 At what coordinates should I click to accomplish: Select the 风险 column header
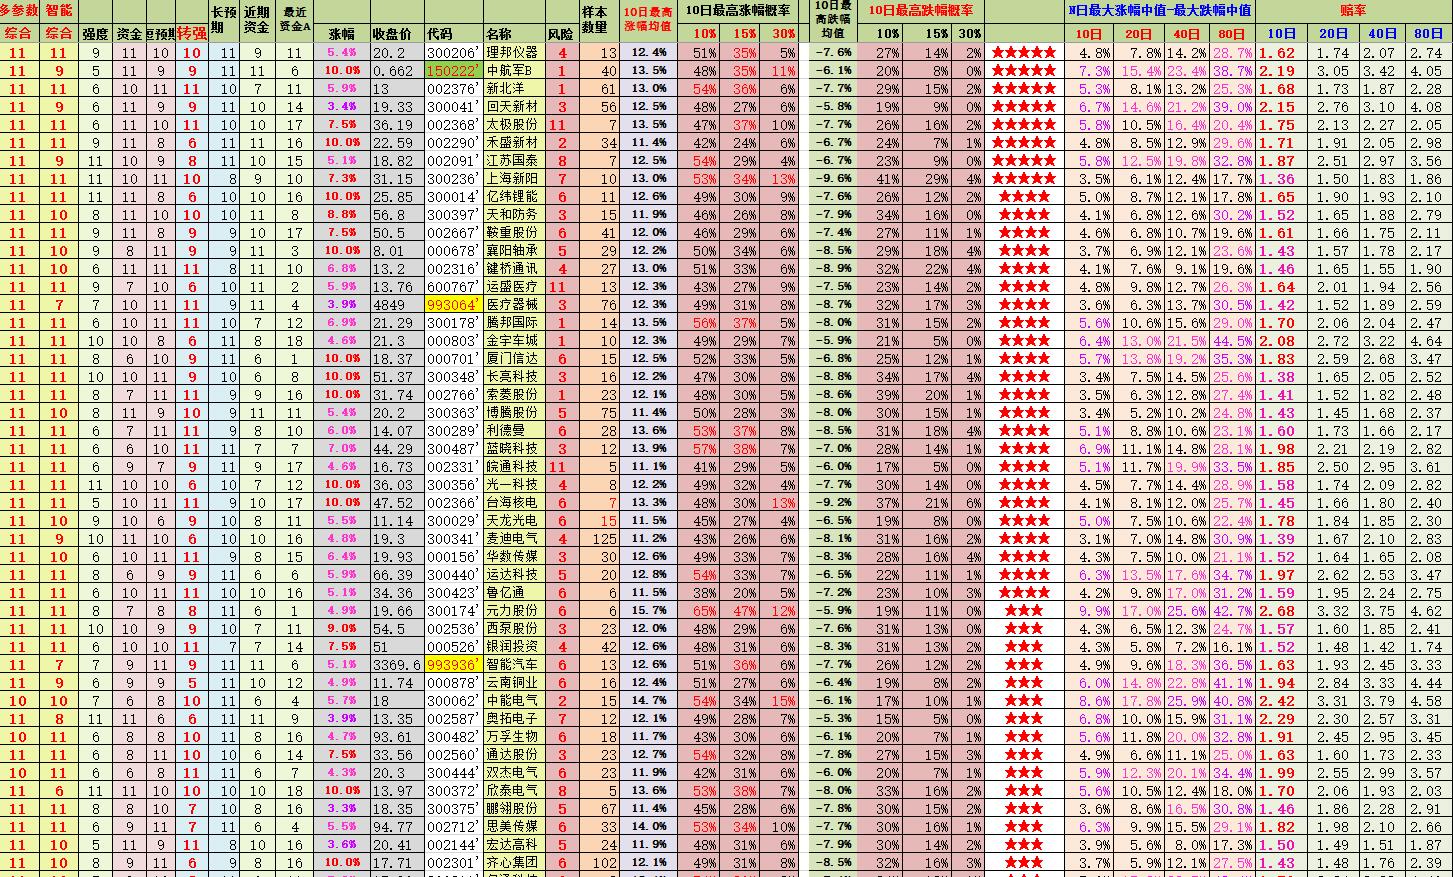pos(561,33)
